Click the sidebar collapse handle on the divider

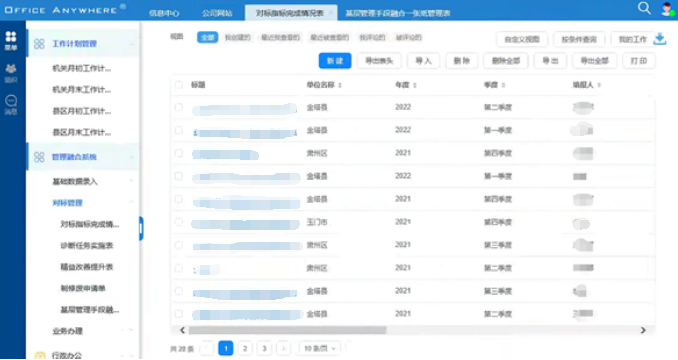tap(141, 228)
